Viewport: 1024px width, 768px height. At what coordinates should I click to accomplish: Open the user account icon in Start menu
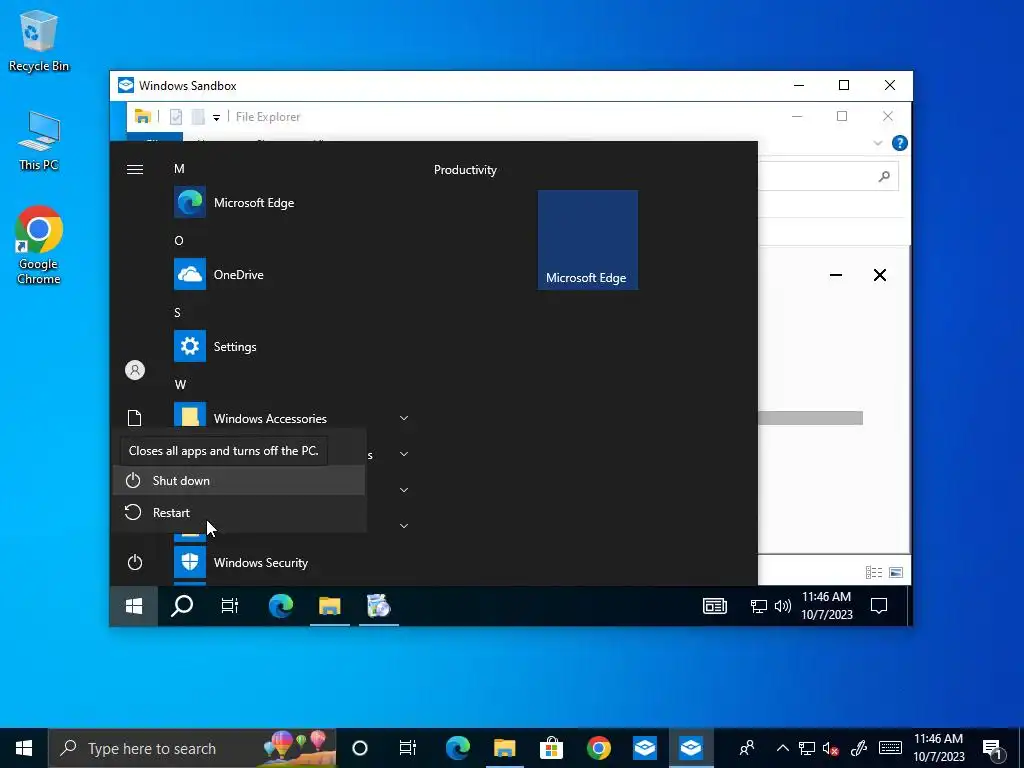[x=135, y=370]
